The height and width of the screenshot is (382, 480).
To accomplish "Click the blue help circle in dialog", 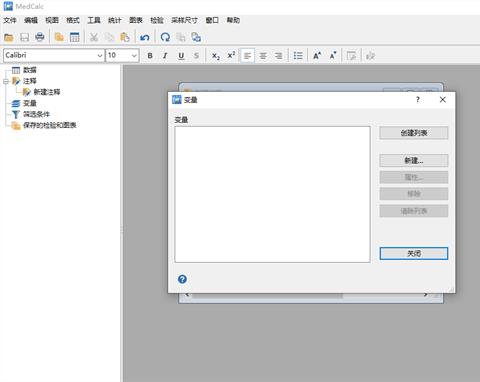I will tap(182, 279).
